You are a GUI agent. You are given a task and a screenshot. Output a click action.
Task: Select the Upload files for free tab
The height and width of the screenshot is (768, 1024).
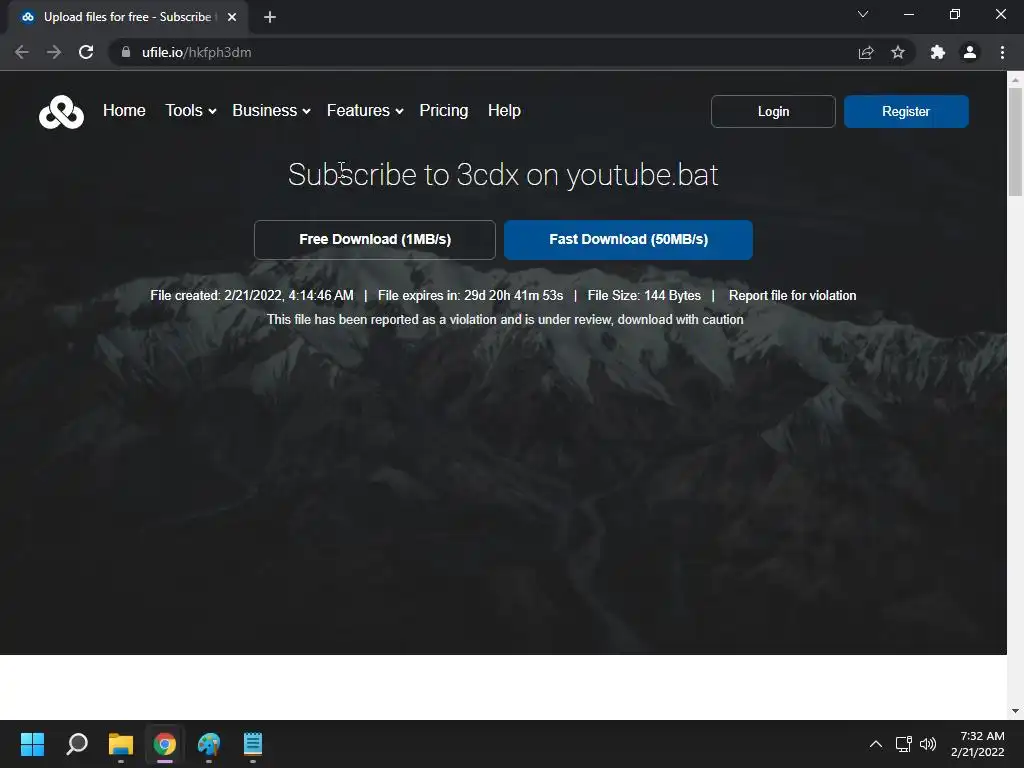click(x=127, y=17)
